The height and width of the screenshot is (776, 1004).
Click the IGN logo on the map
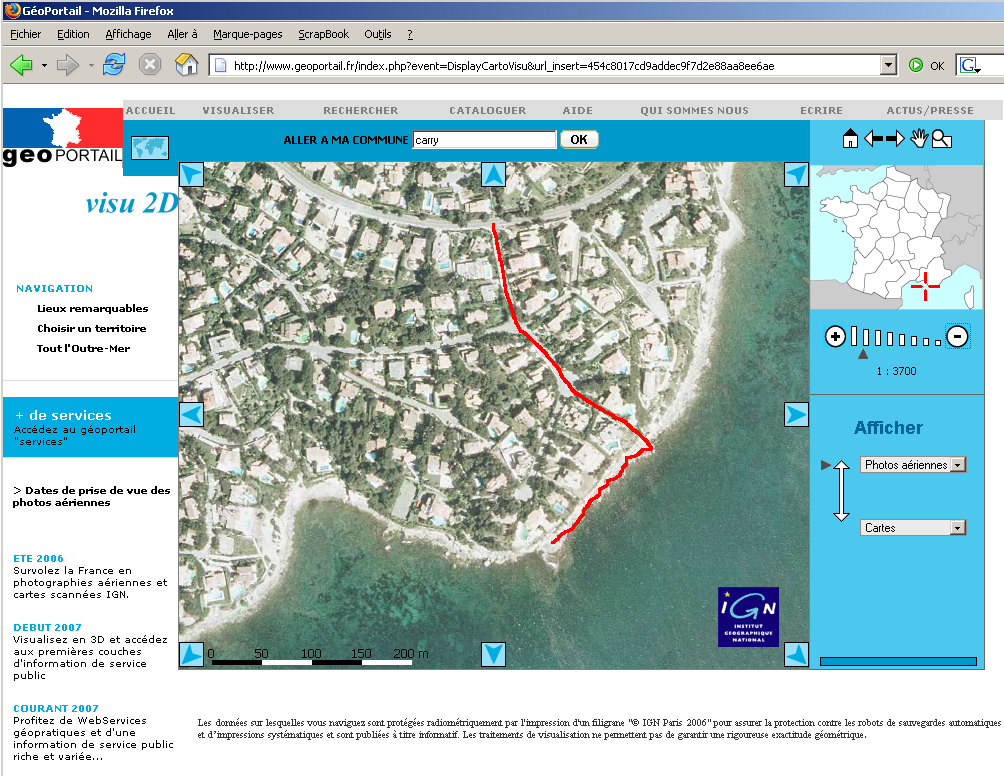coord(748,617)
